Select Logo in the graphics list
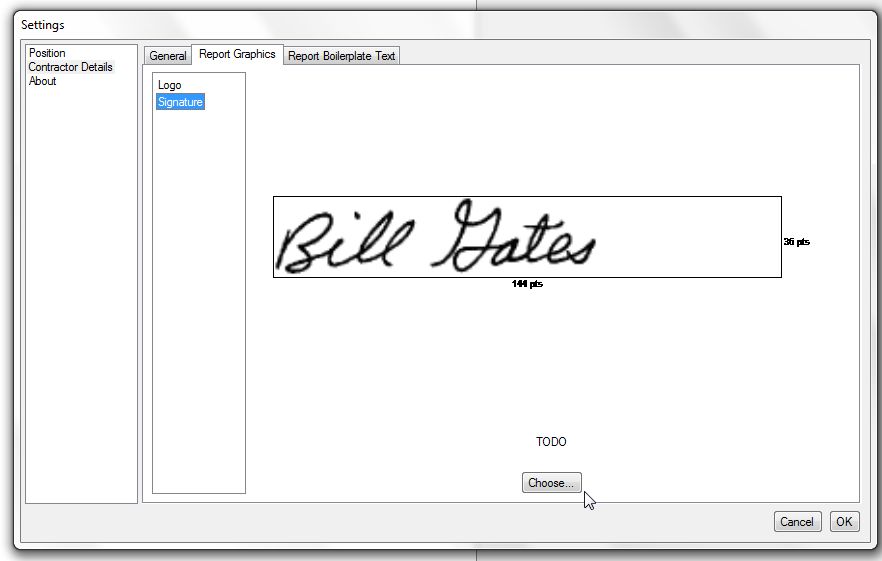This screenshot has width=882, height=561. point(169,85)
